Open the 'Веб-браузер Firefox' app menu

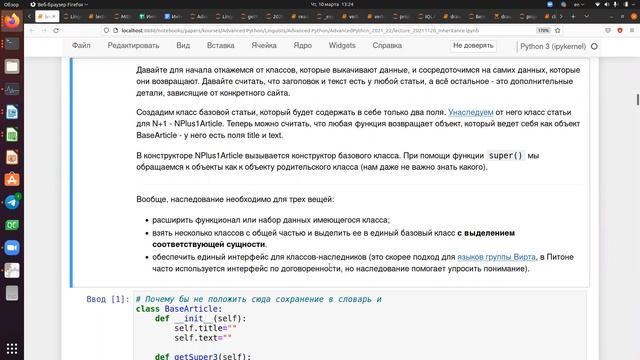(x=59, y=4)
